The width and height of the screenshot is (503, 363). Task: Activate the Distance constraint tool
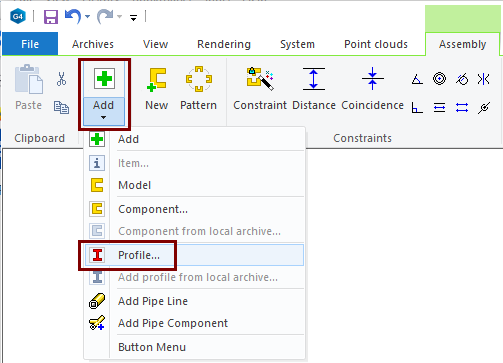pyautogui.click(x=314, y=79)
